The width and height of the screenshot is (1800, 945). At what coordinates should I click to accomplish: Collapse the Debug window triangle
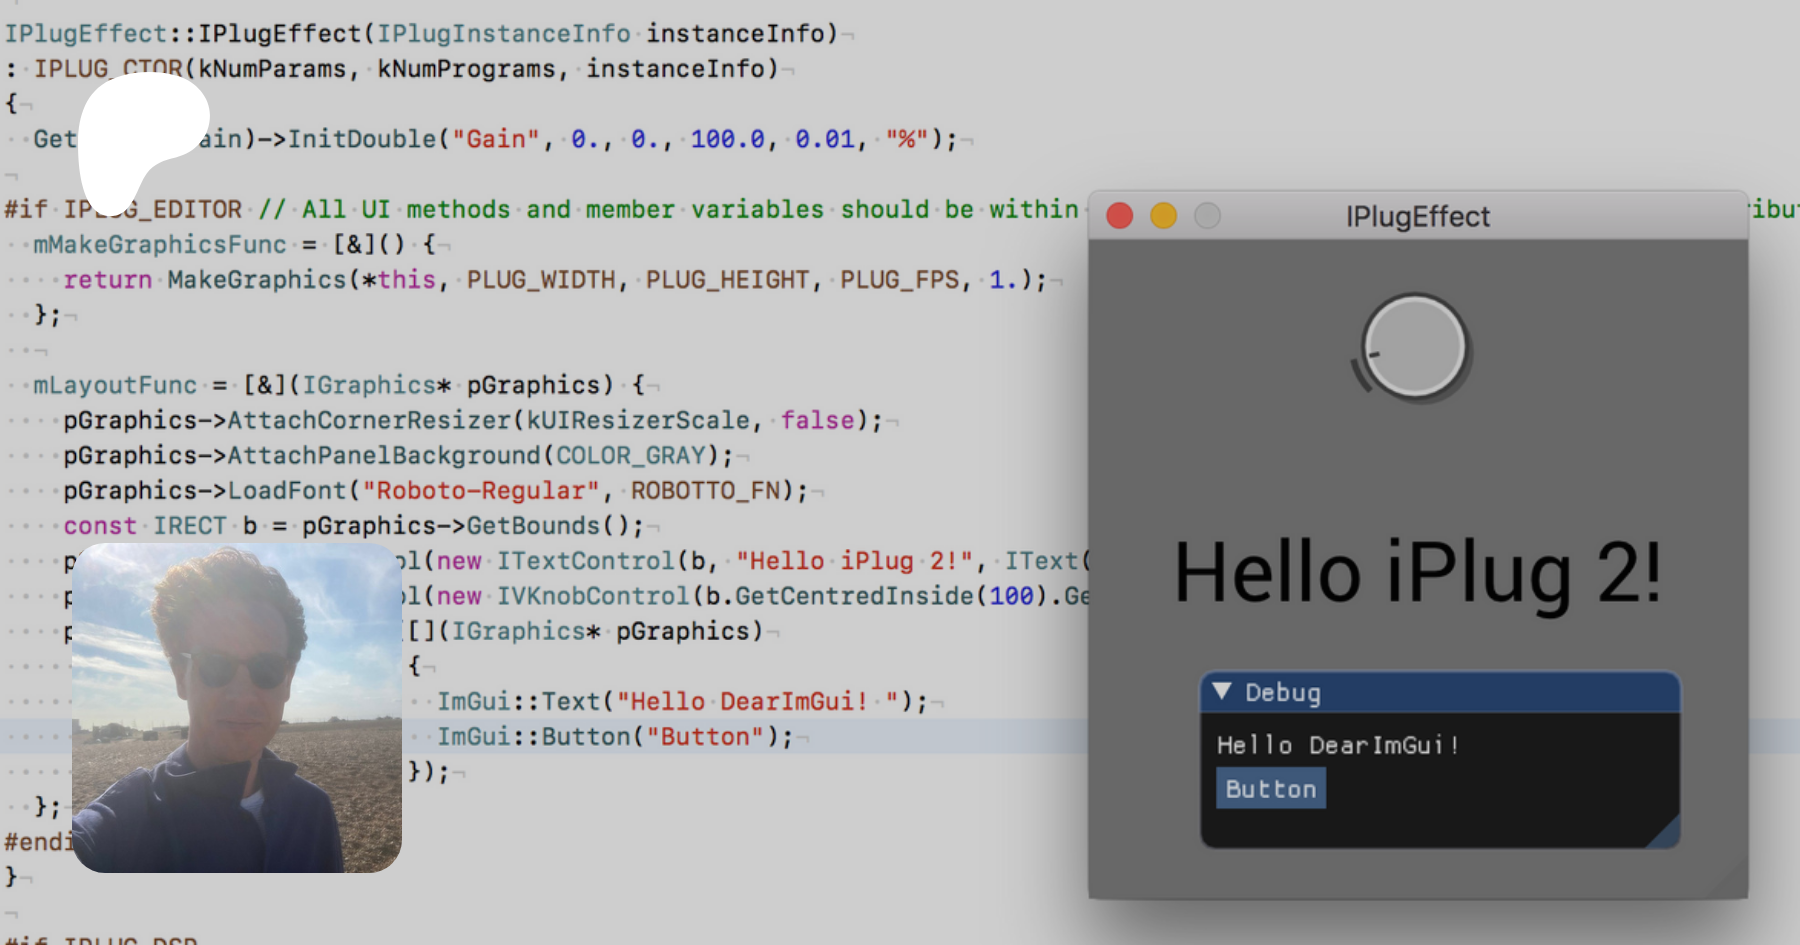pyautogui.click(x=1221, y=692)
